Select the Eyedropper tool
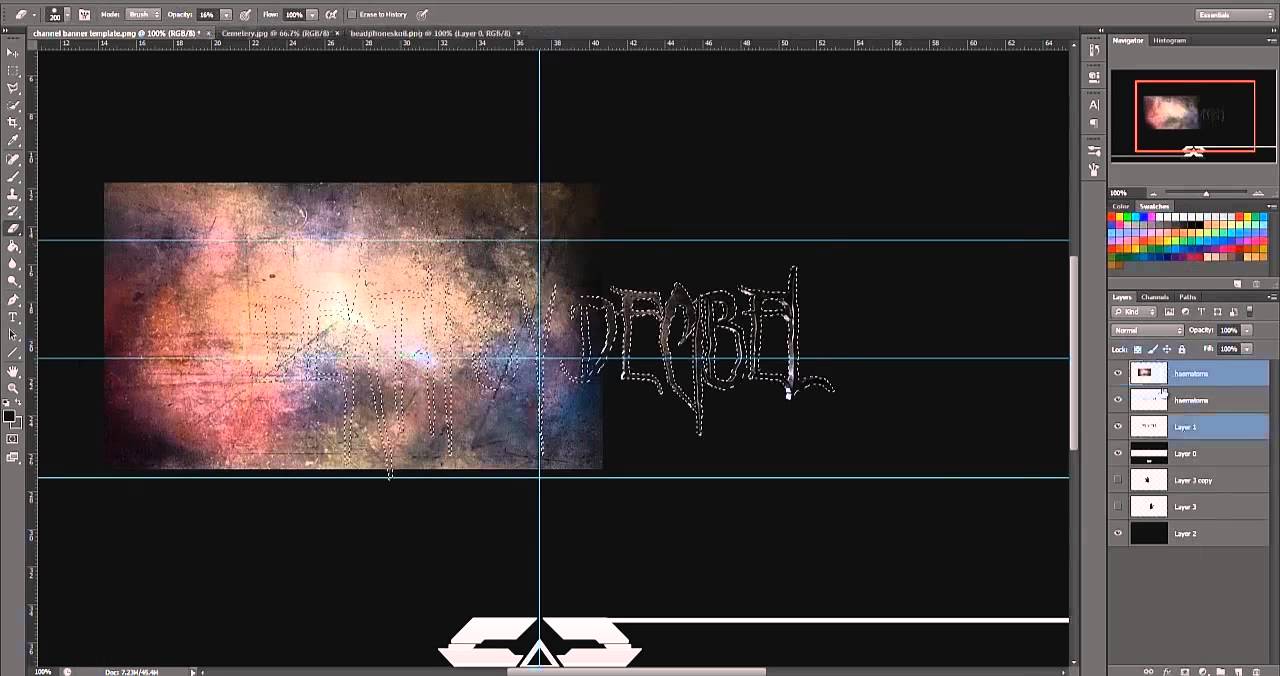The height and width of the screenshot is (676, 1280). click(13, 141)
